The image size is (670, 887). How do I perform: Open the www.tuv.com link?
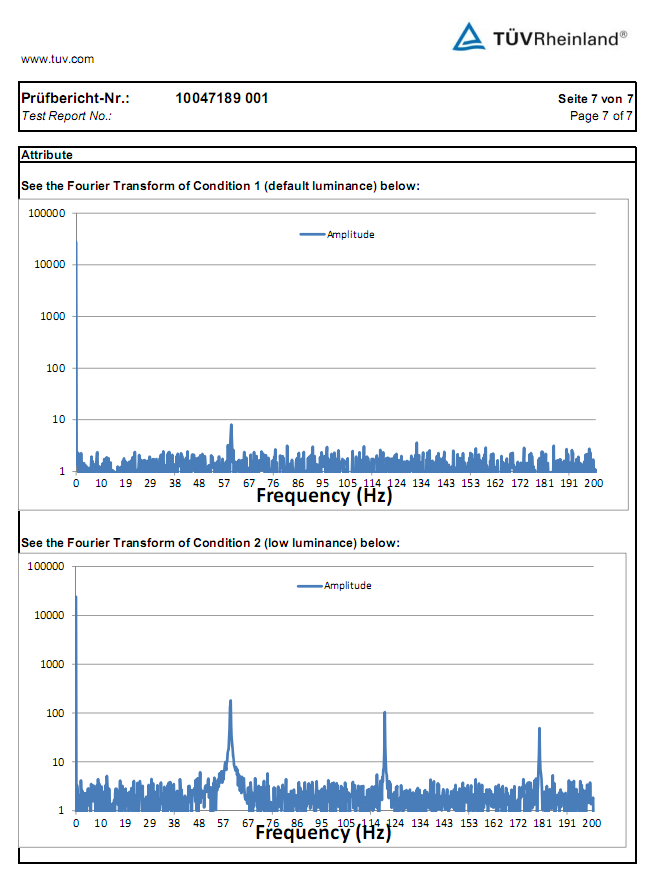57,59
